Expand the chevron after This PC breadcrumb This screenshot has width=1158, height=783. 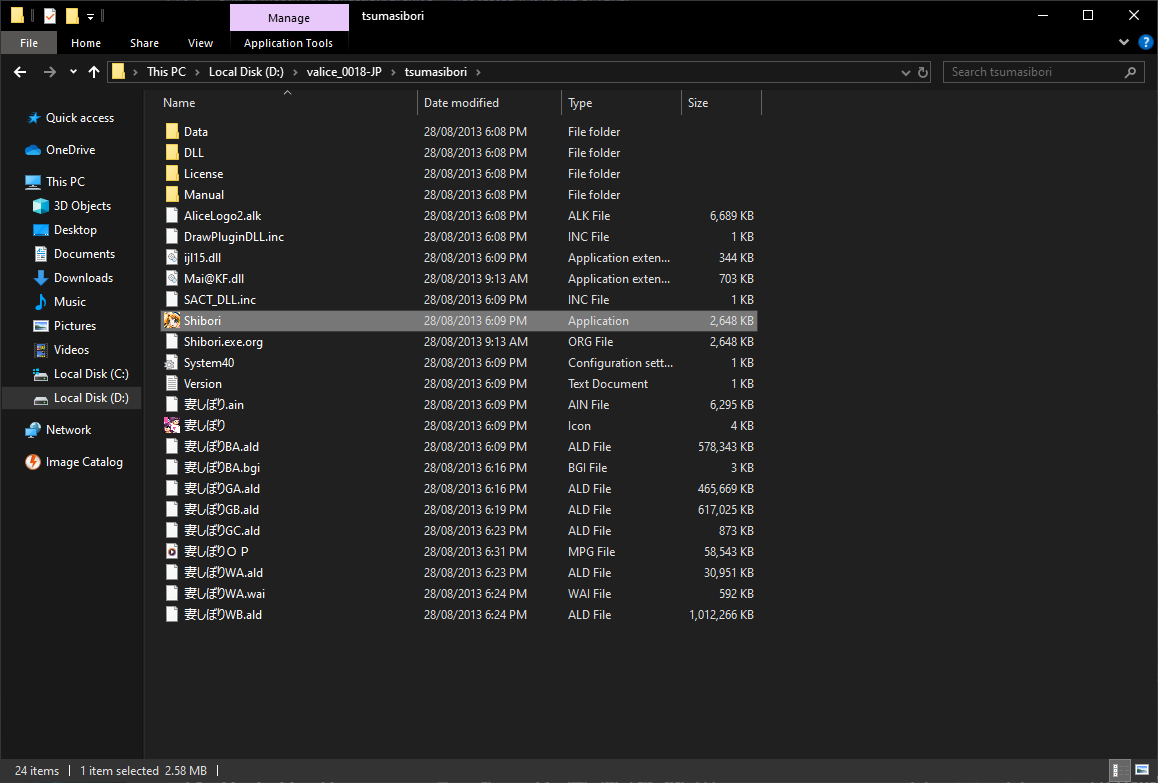click(x=197, y=72)
